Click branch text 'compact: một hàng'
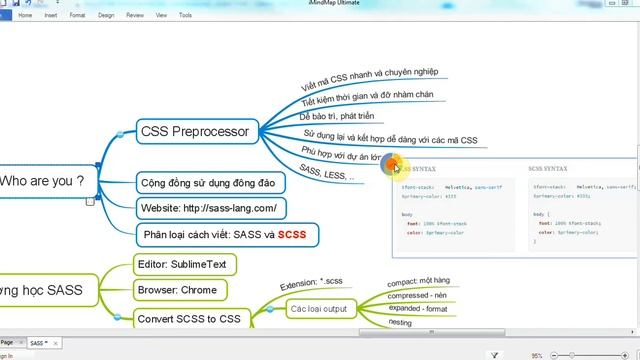 coord(419,282)
